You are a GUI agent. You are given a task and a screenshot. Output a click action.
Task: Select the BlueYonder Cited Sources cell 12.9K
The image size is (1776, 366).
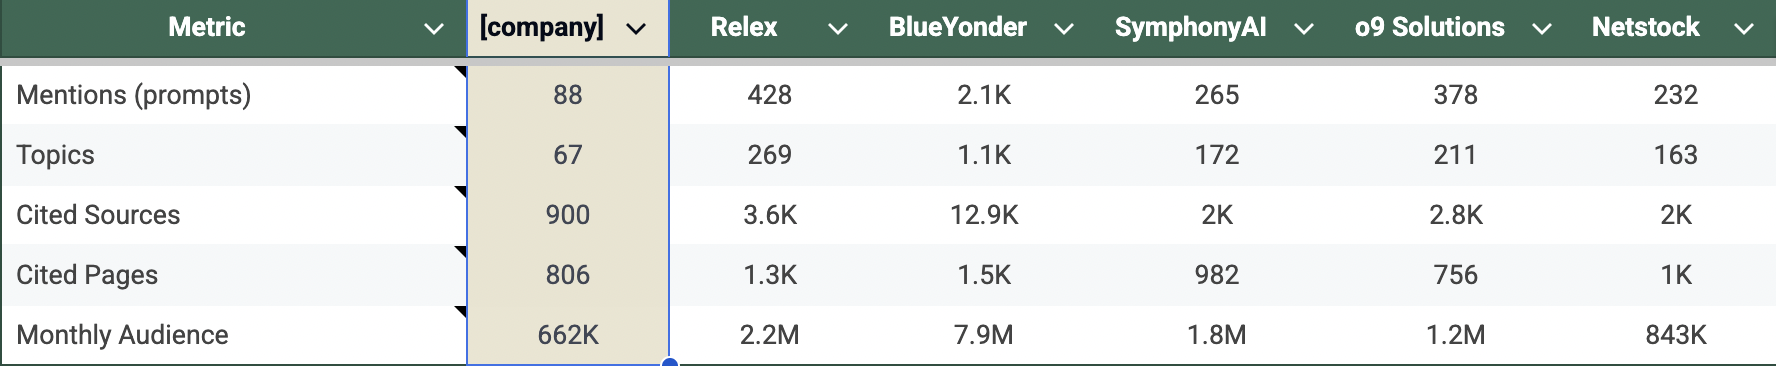(x=983, y=215)
